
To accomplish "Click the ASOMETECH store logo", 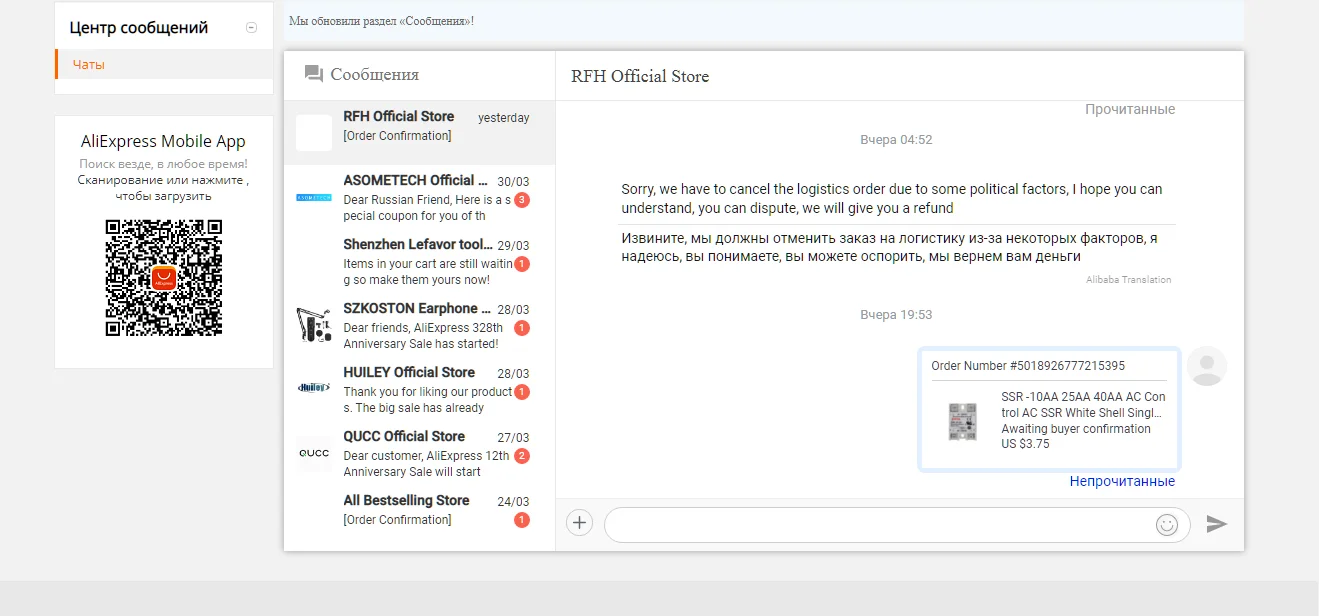I will pos(314,197).
